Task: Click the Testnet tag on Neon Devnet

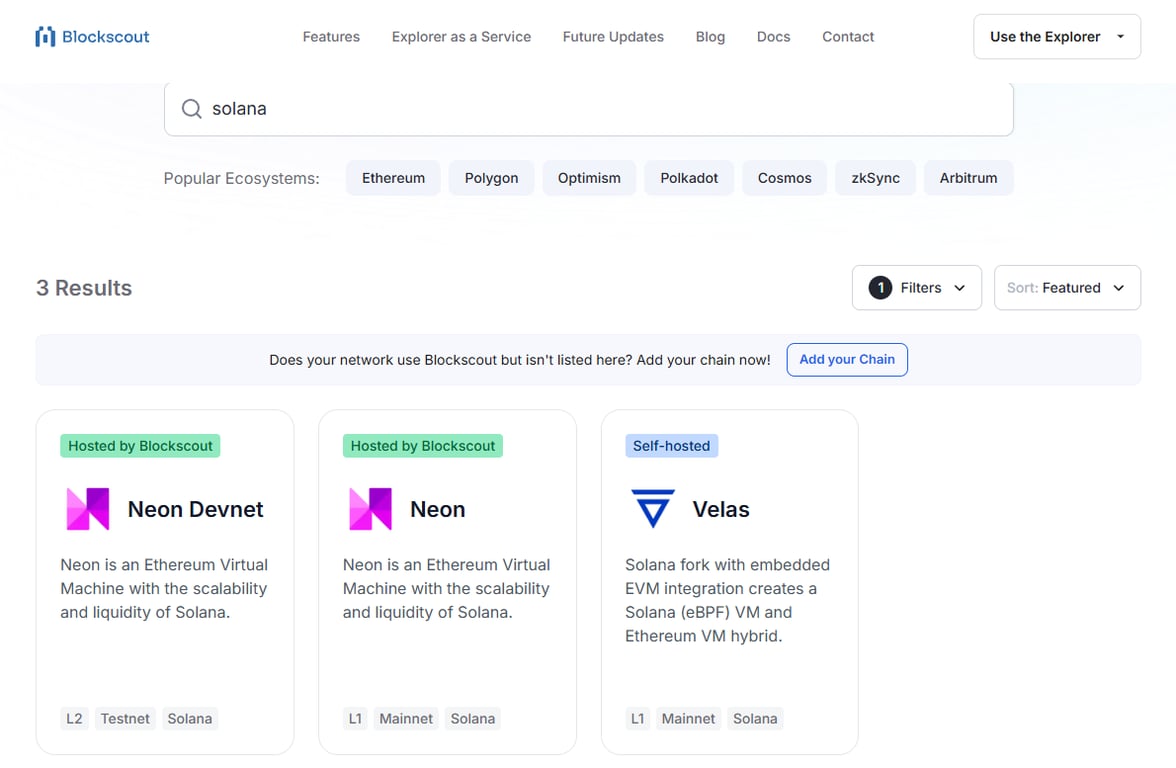Action: coord(125,718)
